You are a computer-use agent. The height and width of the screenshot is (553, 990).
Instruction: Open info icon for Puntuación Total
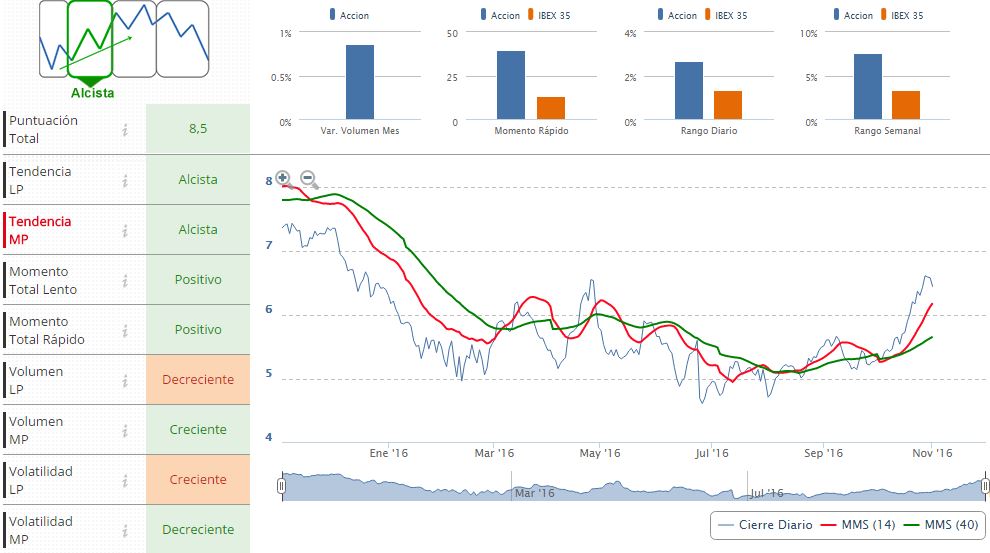click(125, 130)
